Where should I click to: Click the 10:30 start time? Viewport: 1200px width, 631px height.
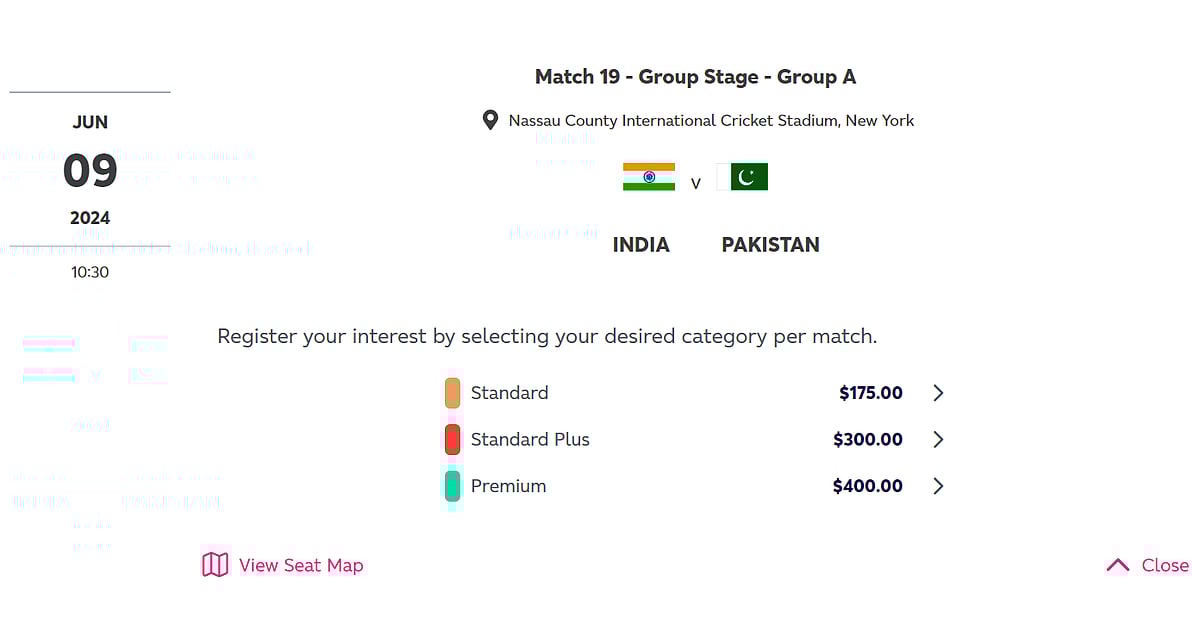point(90,271)
